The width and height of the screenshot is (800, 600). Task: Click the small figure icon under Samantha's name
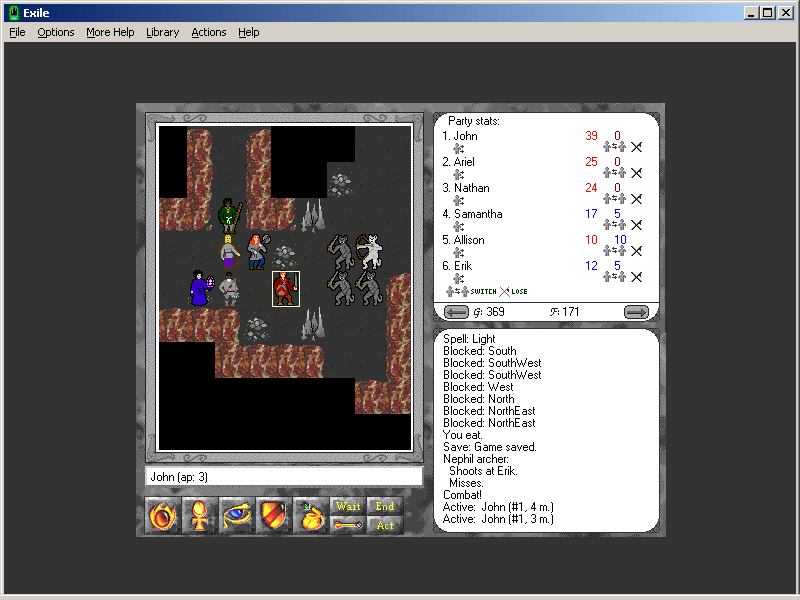(459, 227)
